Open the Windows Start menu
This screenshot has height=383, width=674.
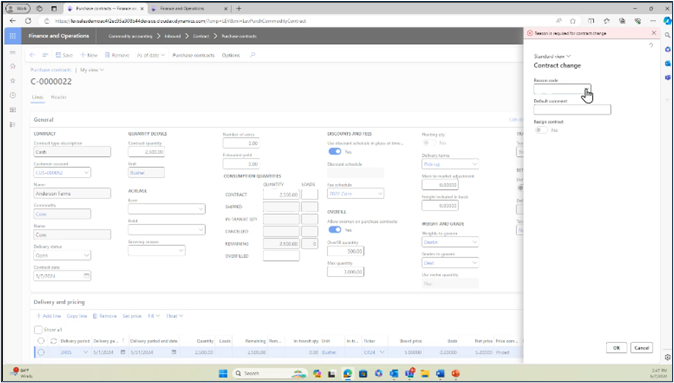pyautogui.click(x=223, y=374)
